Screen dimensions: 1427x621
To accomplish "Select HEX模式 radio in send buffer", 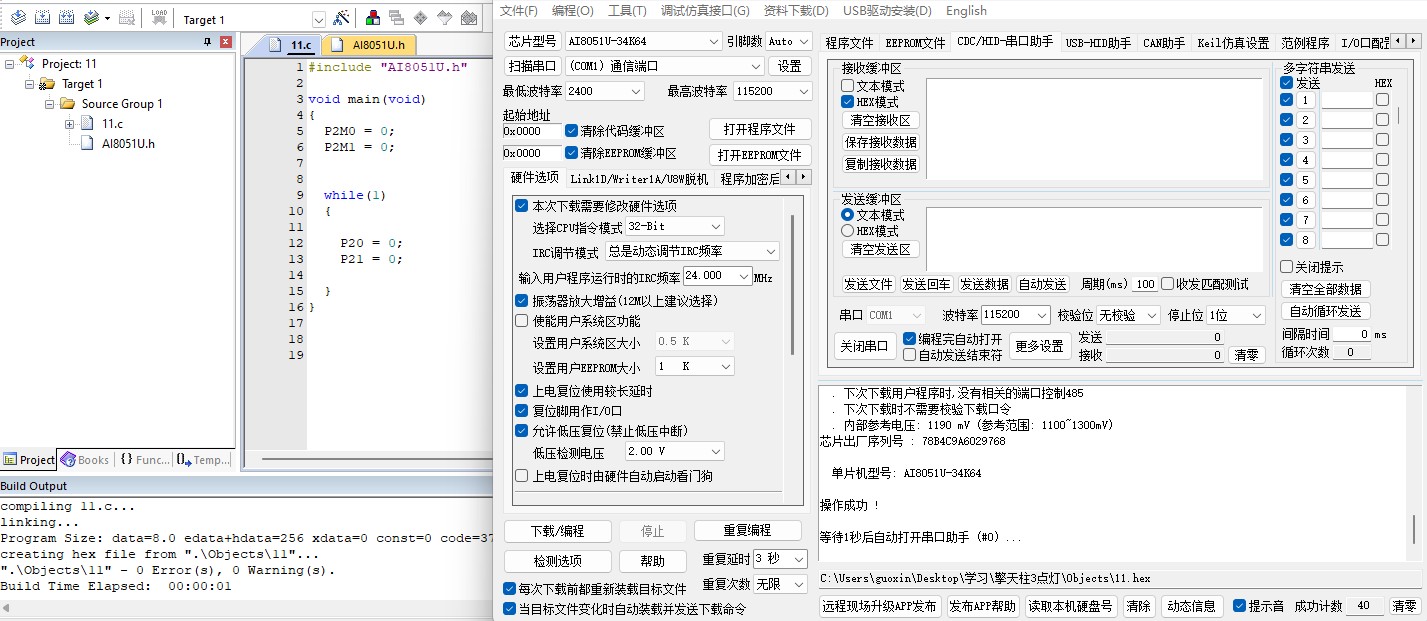I will 847,231.
